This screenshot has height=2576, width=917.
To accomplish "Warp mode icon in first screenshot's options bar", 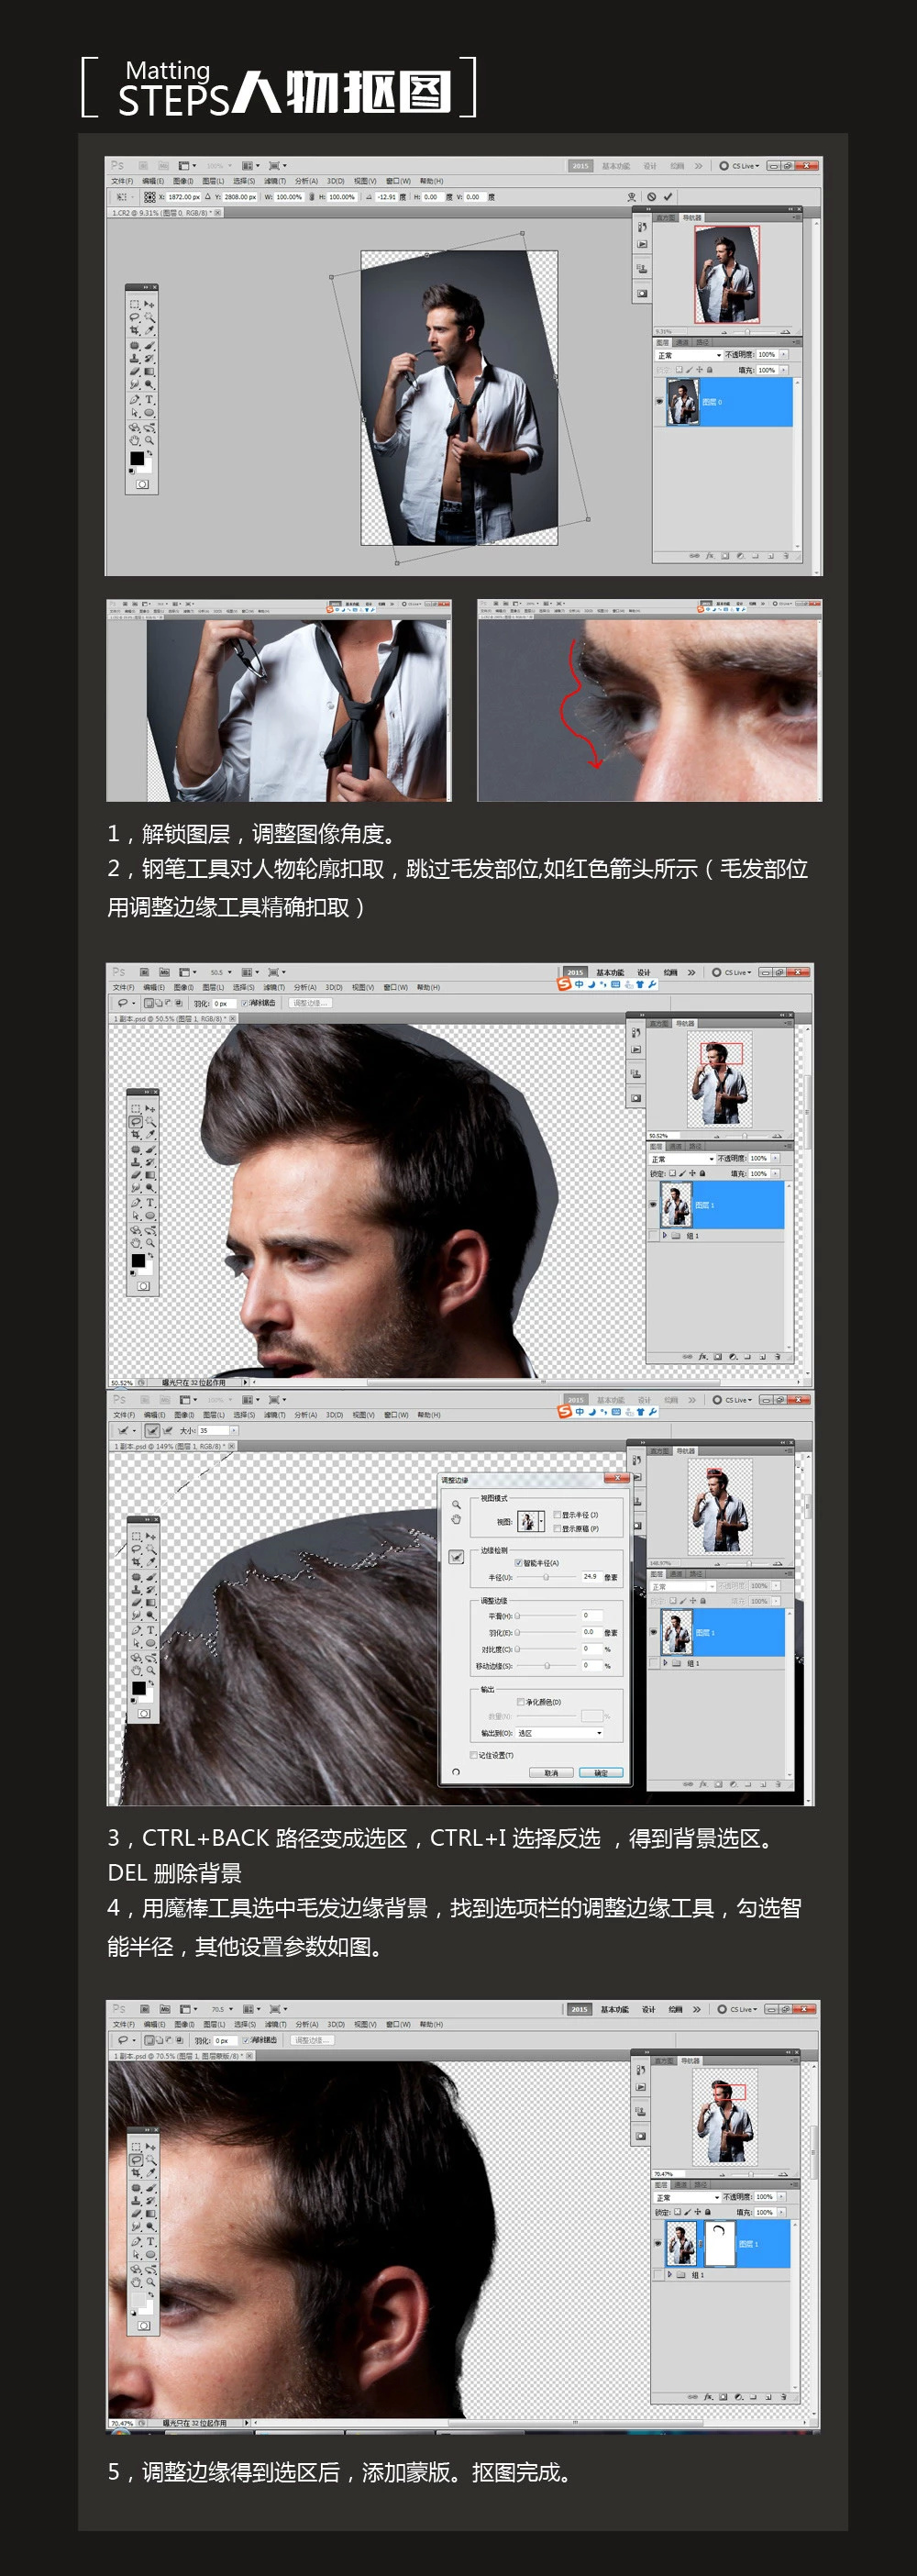I will click(631, 197).
